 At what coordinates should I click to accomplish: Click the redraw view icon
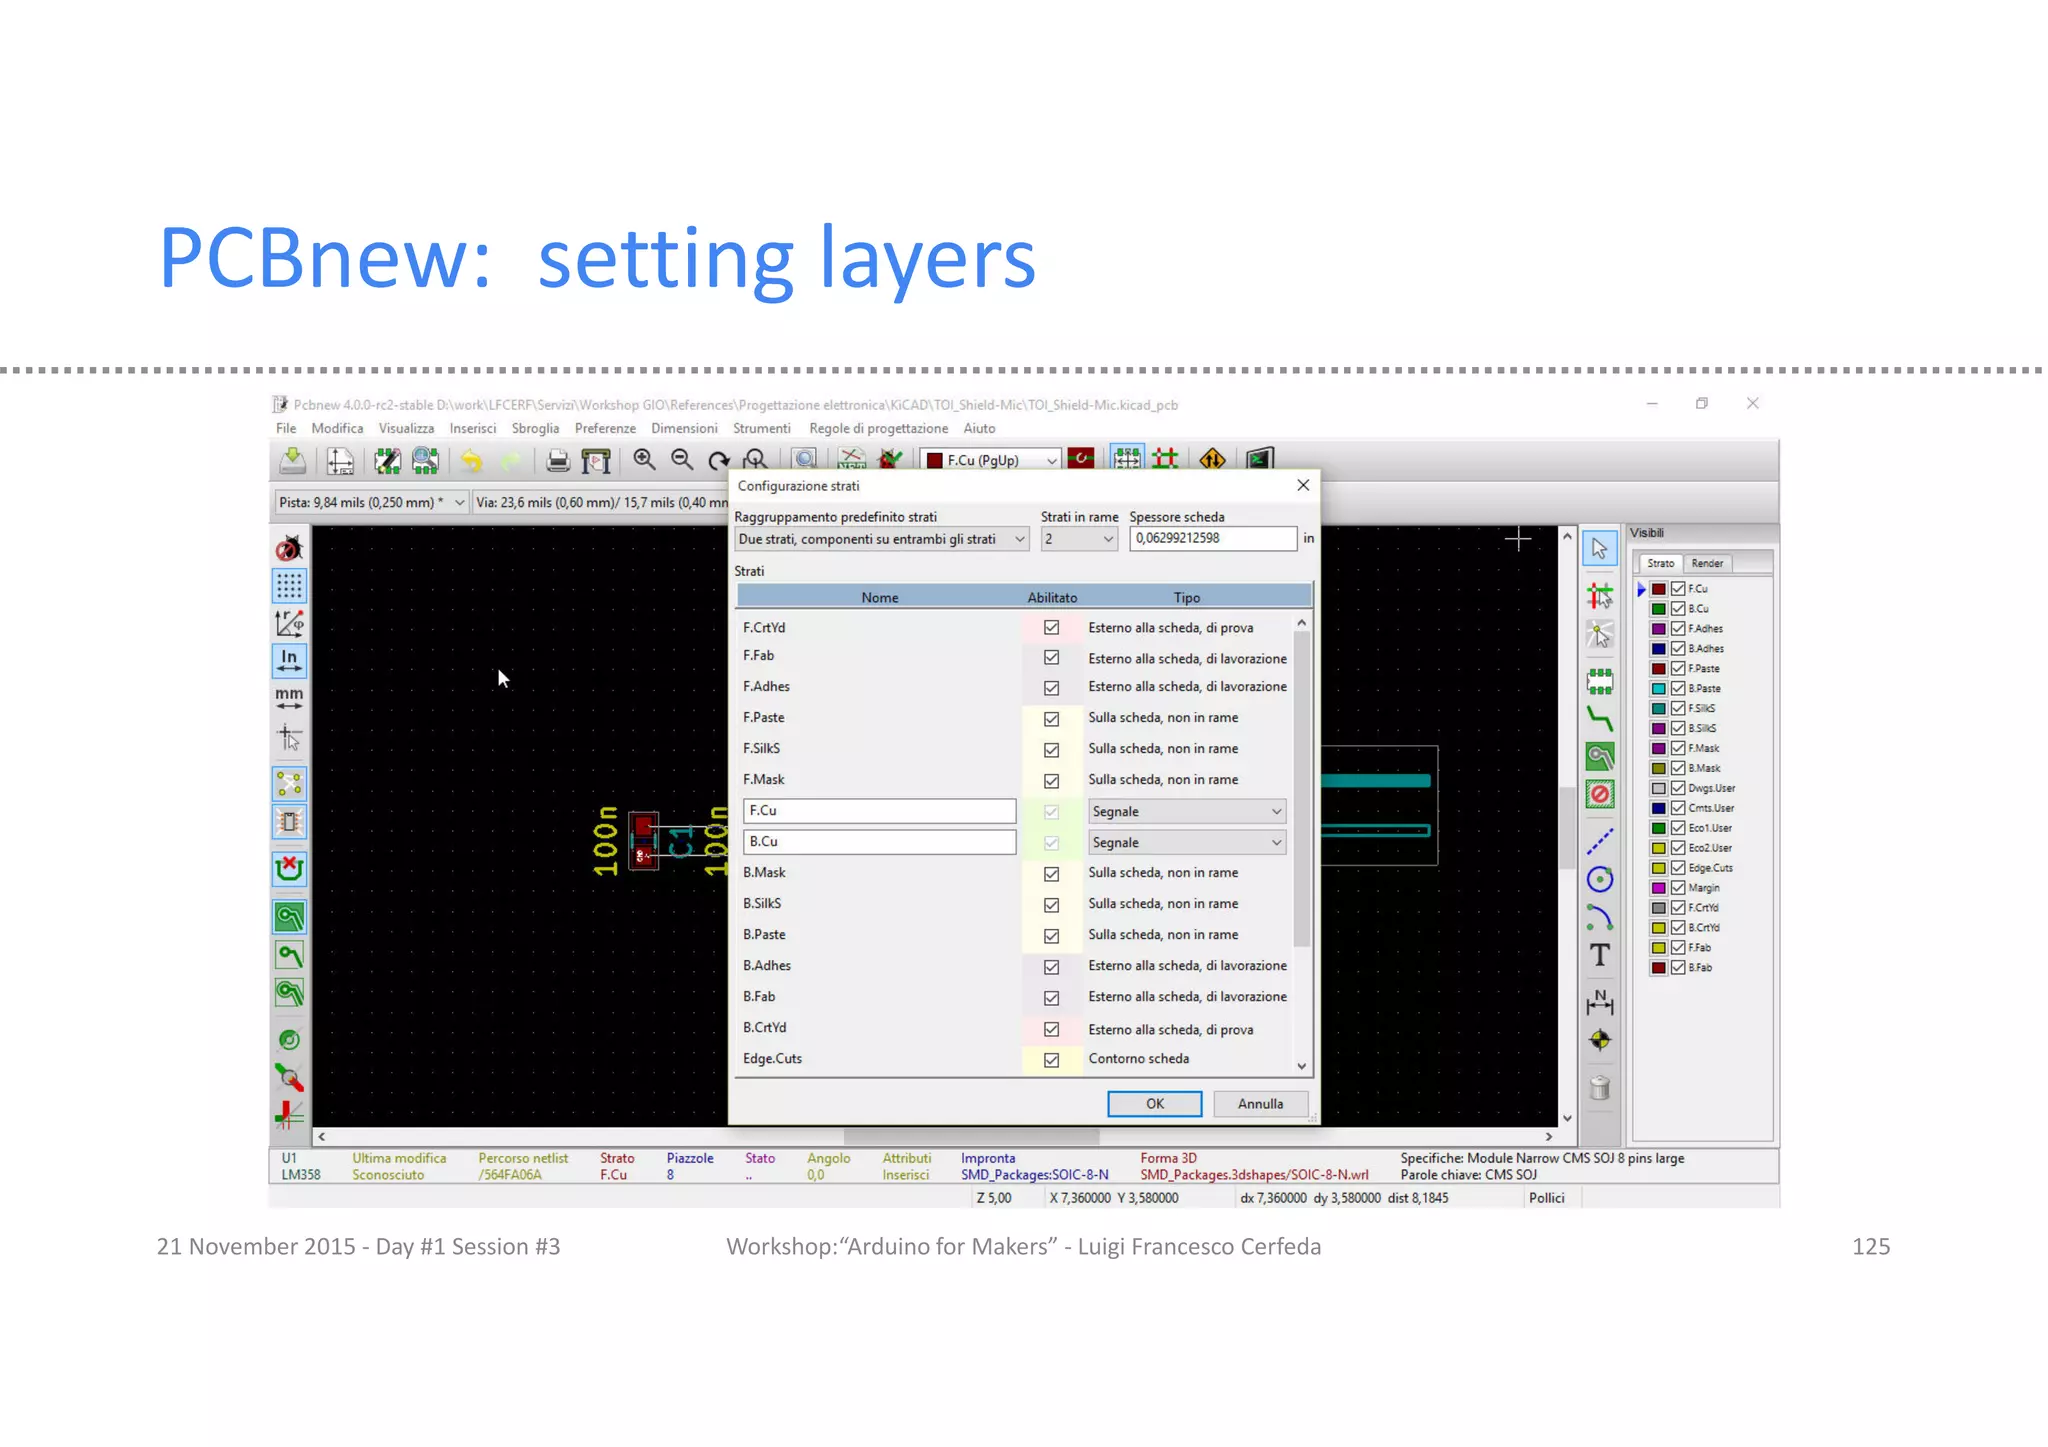coord(718,460)
